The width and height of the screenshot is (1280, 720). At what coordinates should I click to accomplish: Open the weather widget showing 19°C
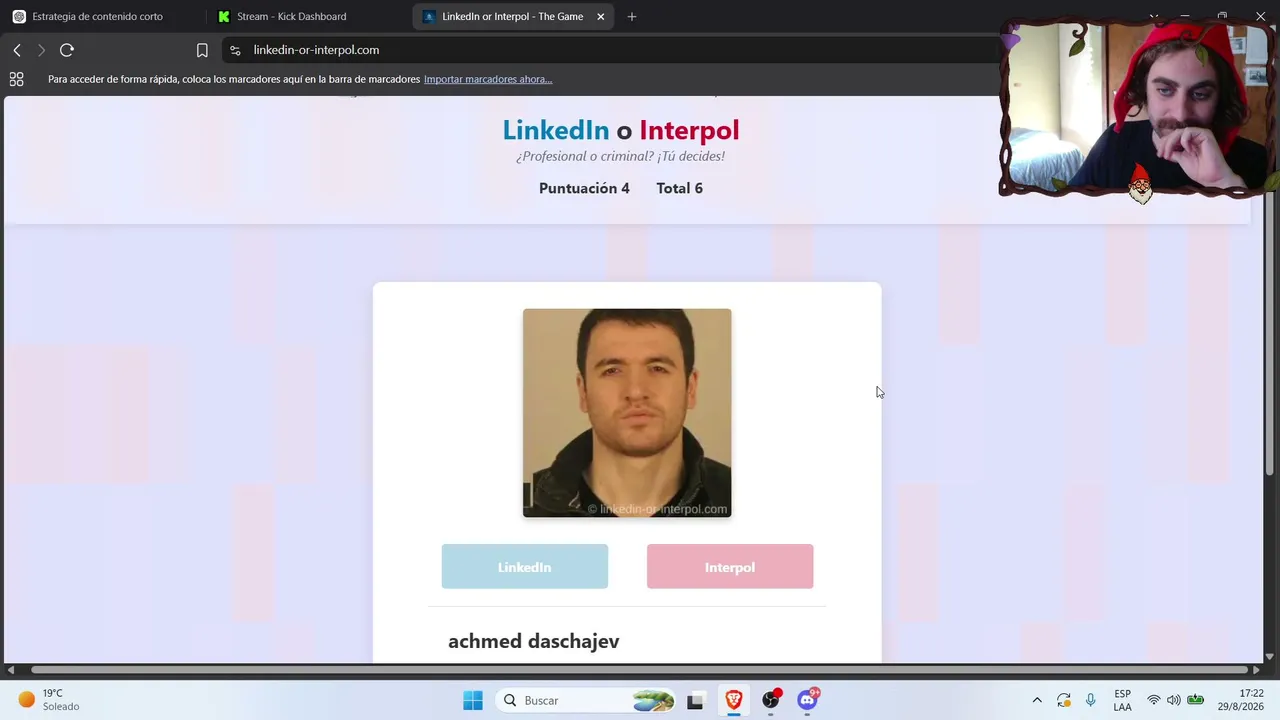pos(49,700)
